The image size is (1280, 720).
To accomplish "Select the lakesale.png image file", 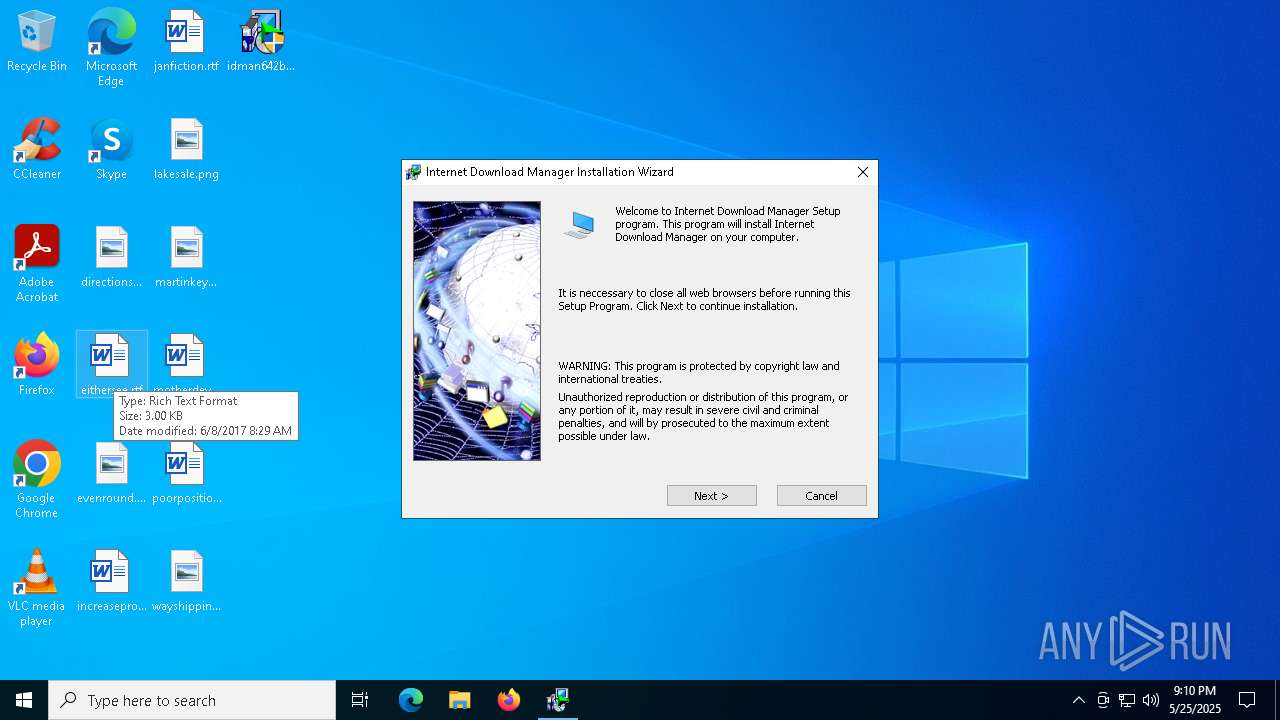I will click(x=186, y=150).
